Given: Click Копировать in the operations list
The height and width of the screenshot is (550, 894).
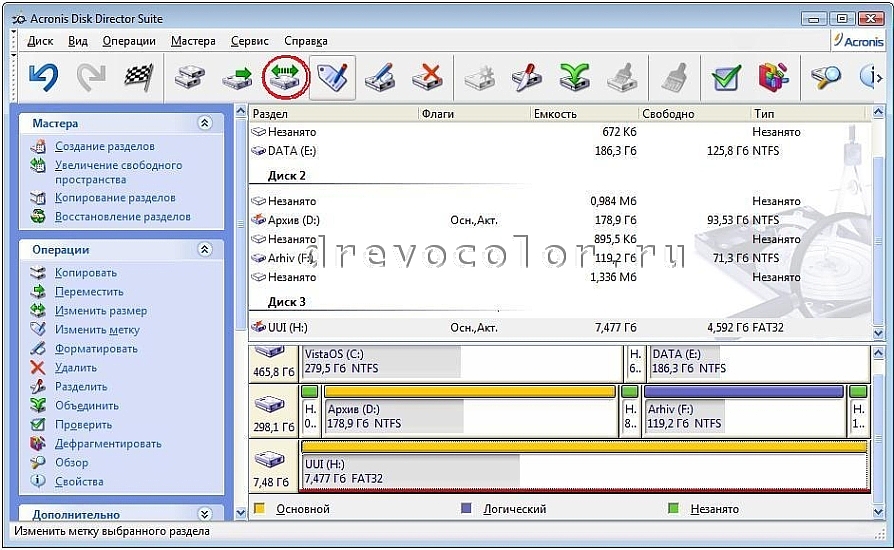Looking at the screenshot, I should pyautogui.click(x=86, y=273).
